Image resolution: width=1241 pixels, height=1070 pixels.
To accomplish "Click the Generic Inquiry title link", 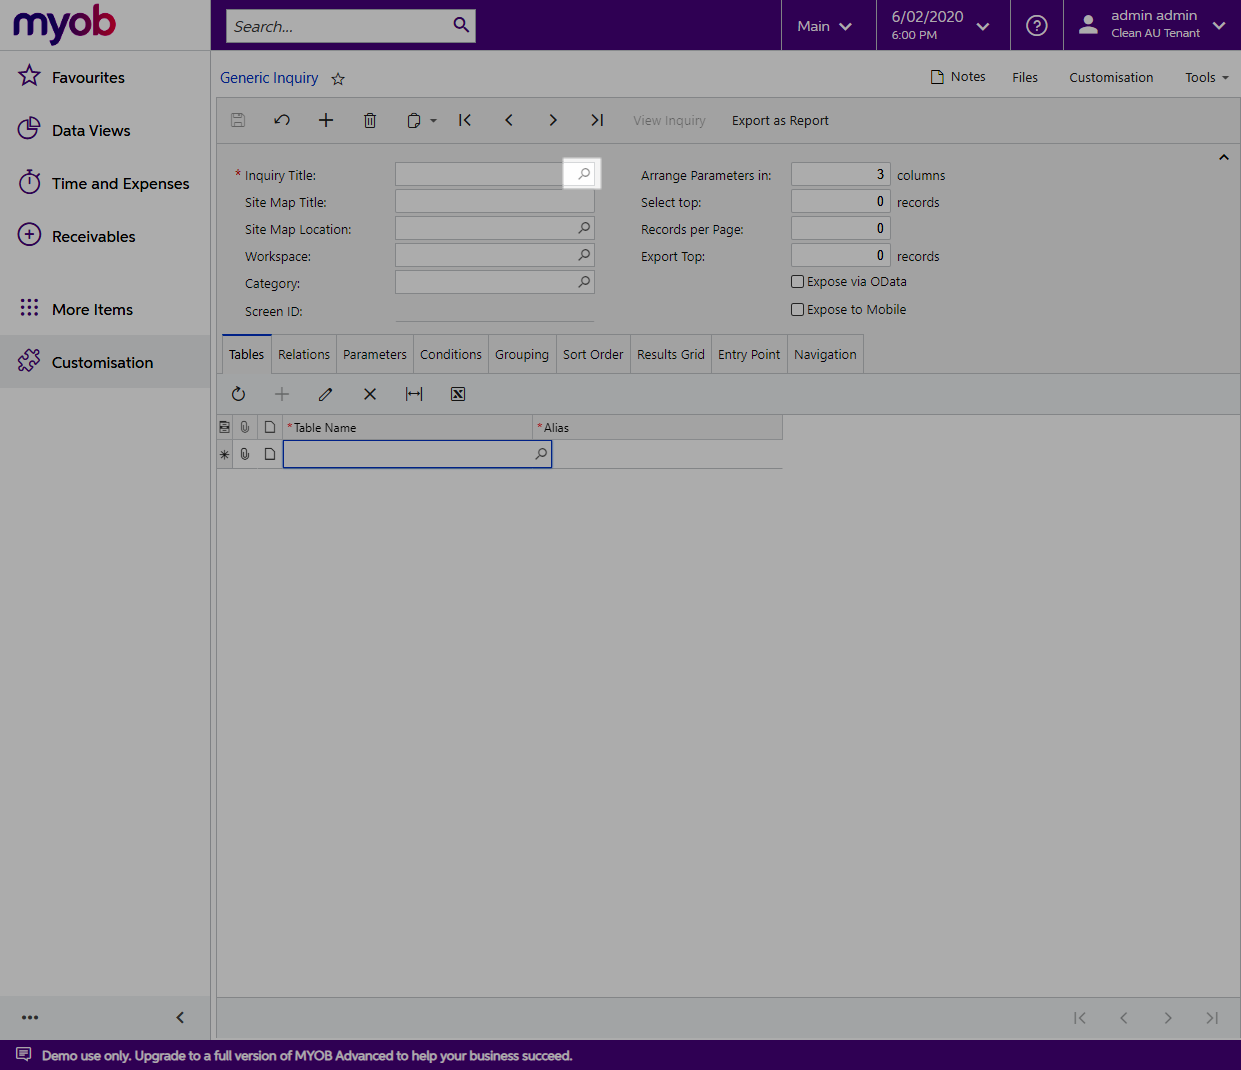I will pos(269,77).
